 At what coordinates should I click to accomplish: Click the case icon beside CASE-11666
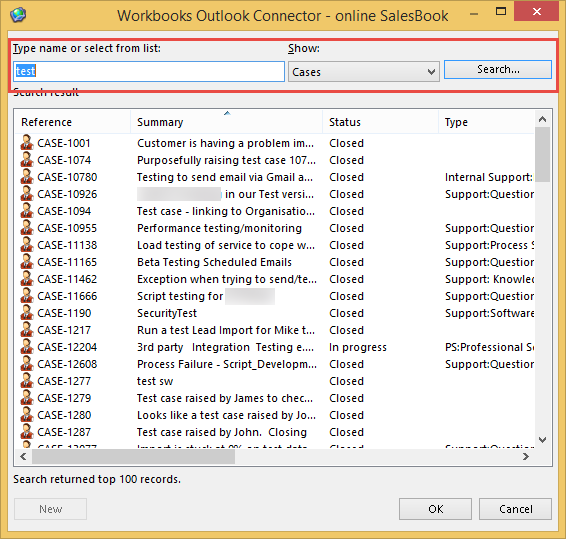[x=27, y=295]
